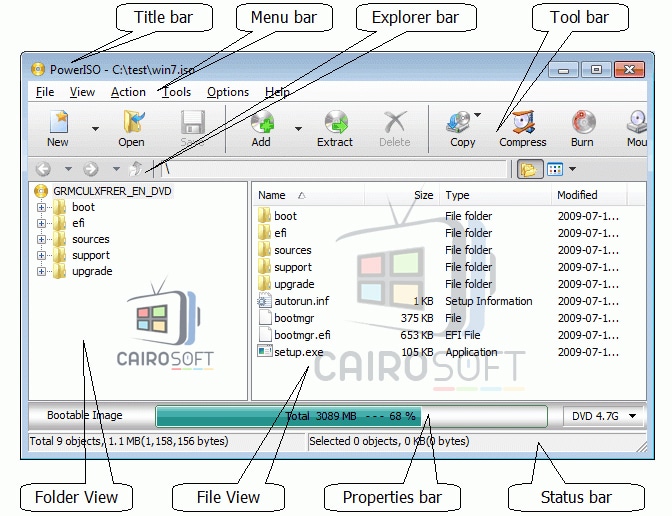Select support folder icon in file list
672x516 pixels.
(264, 267)
